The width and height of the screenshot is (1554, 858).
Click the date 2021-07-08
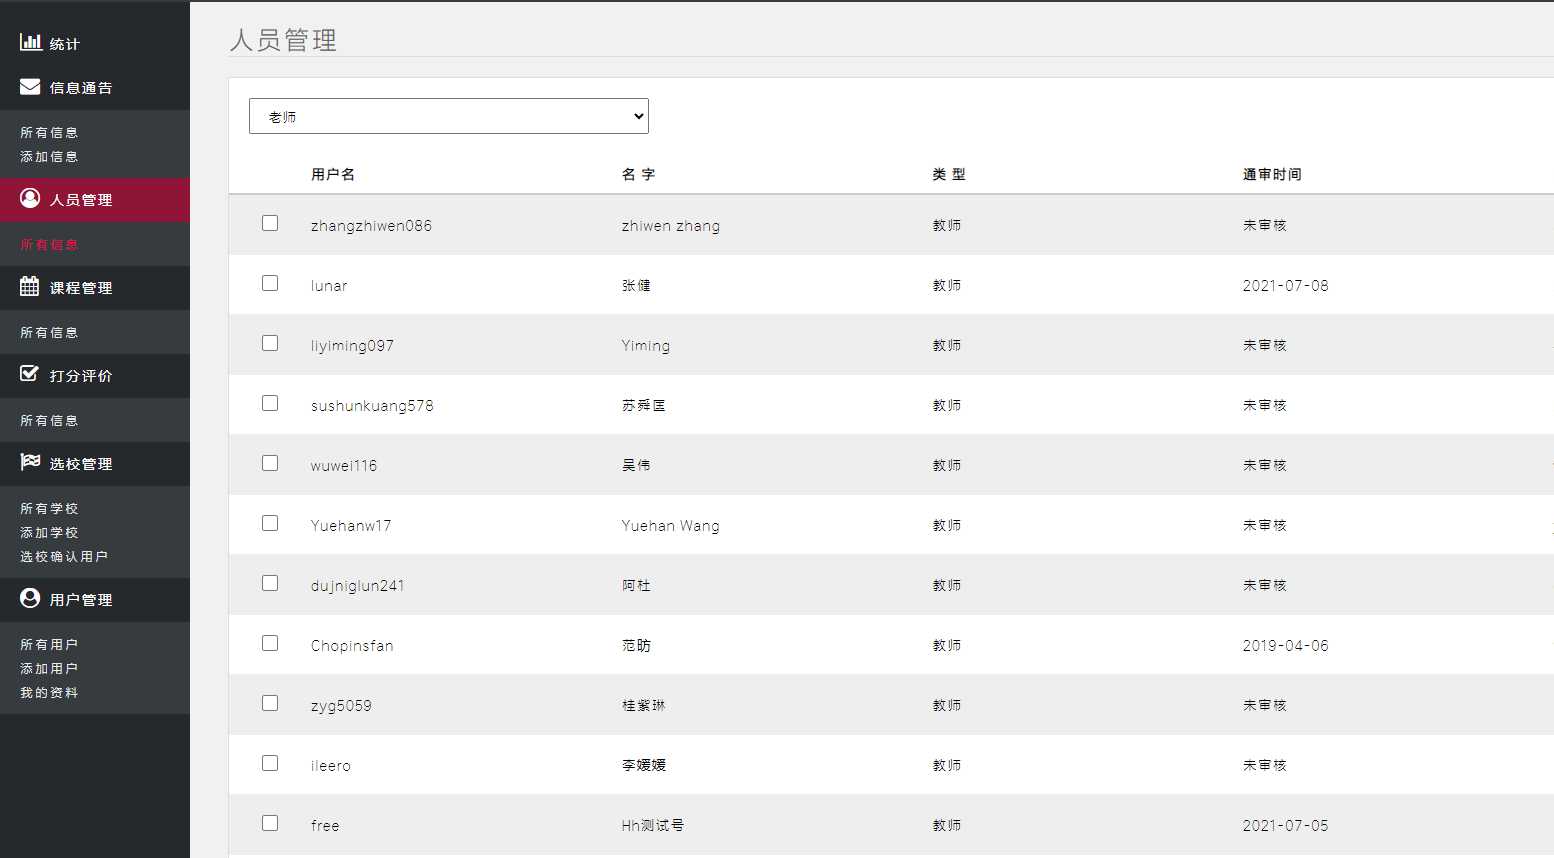1286,286
